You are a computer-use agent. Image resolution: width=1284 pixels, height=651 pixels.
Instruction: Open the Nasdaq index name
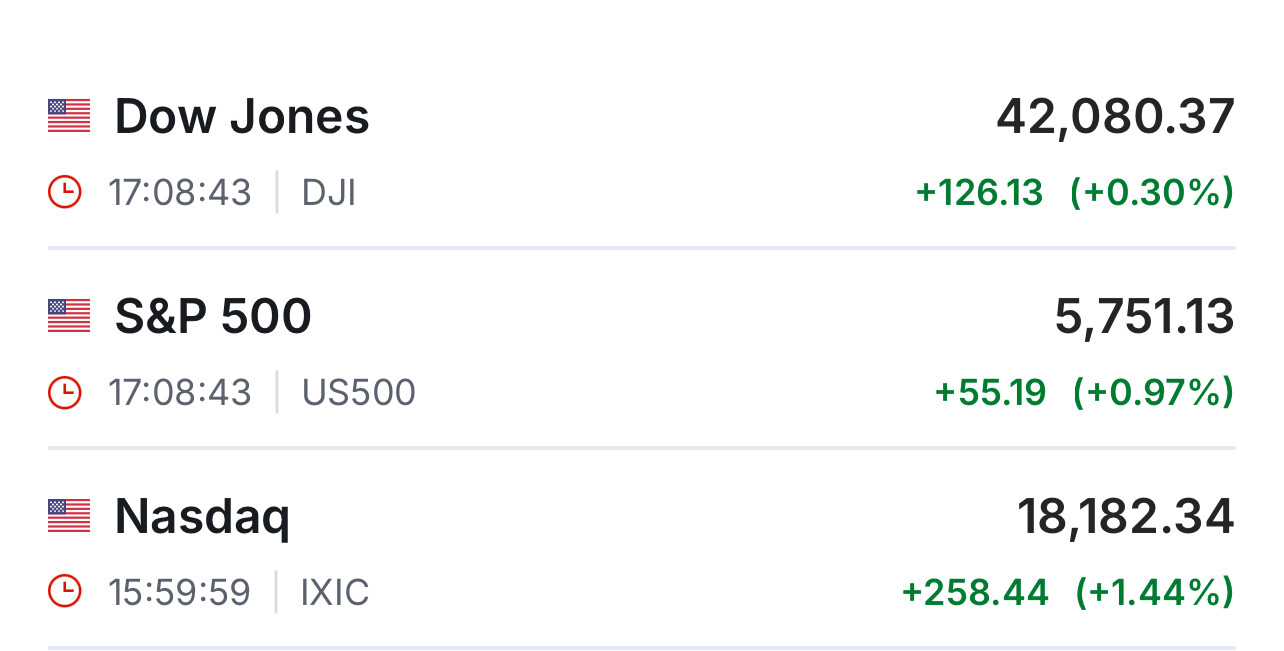point(202,516)
